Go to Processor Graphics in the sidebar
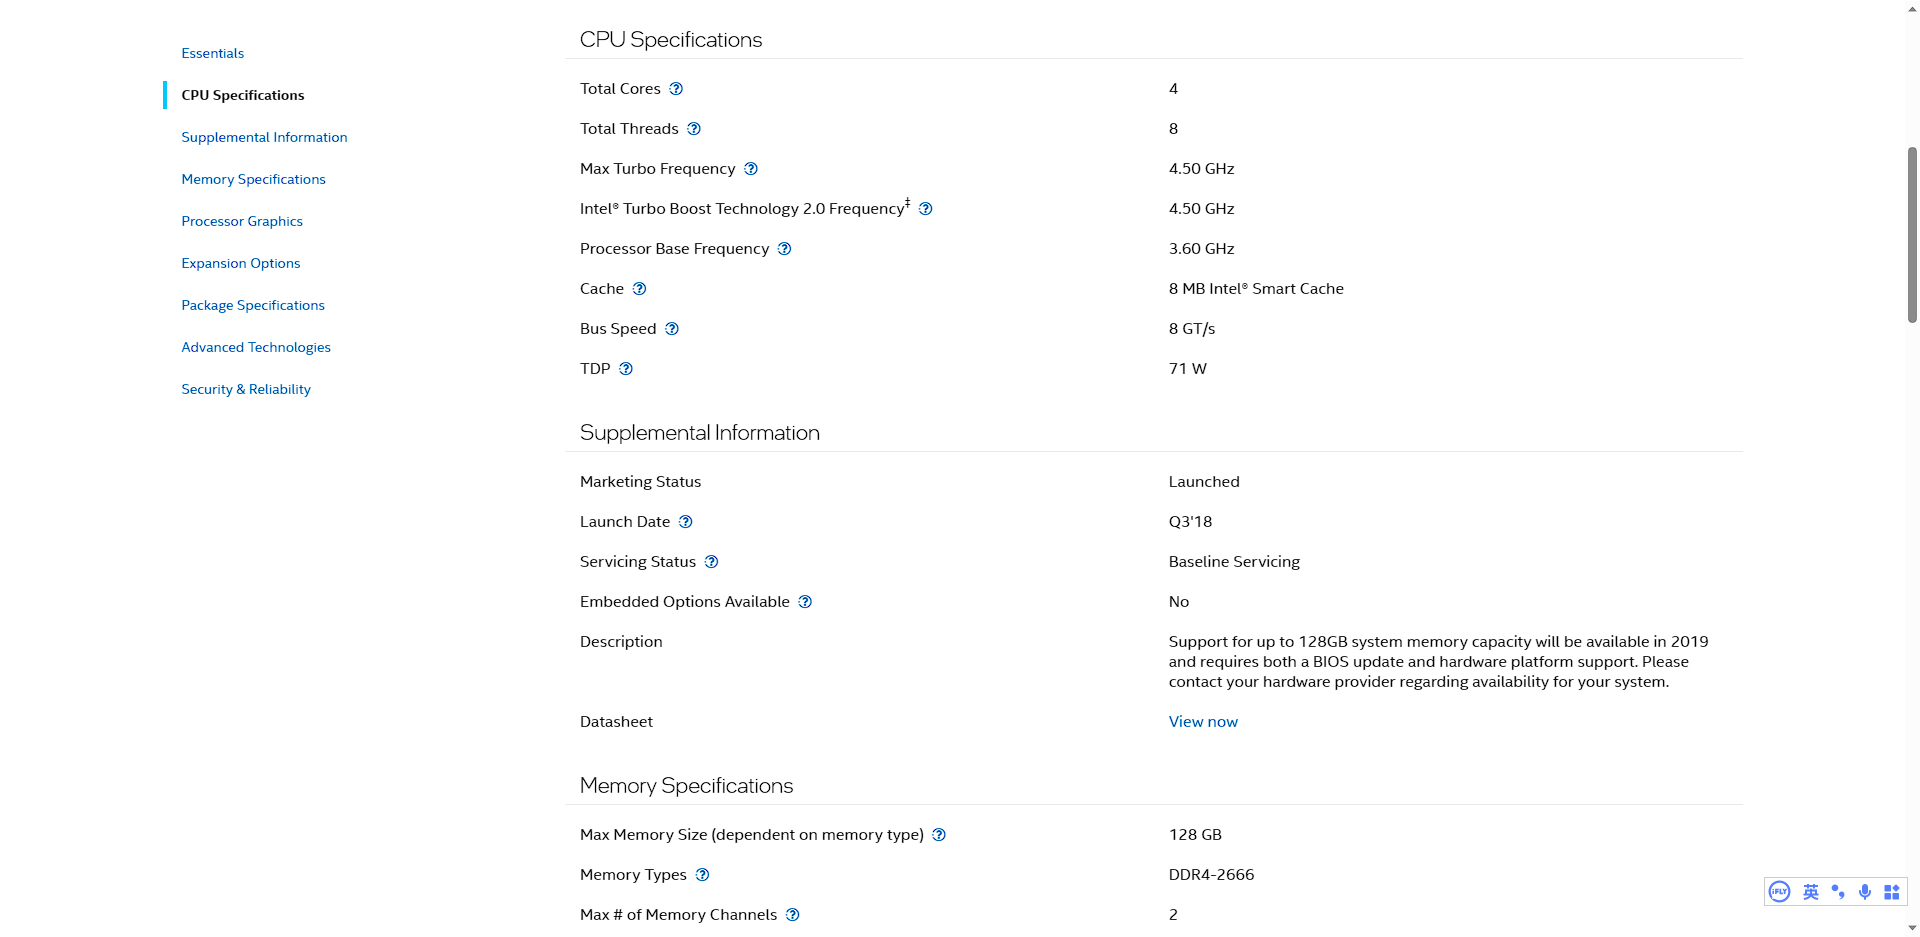The width and height of the screenshot is (1920, 937). coord(242,221)
